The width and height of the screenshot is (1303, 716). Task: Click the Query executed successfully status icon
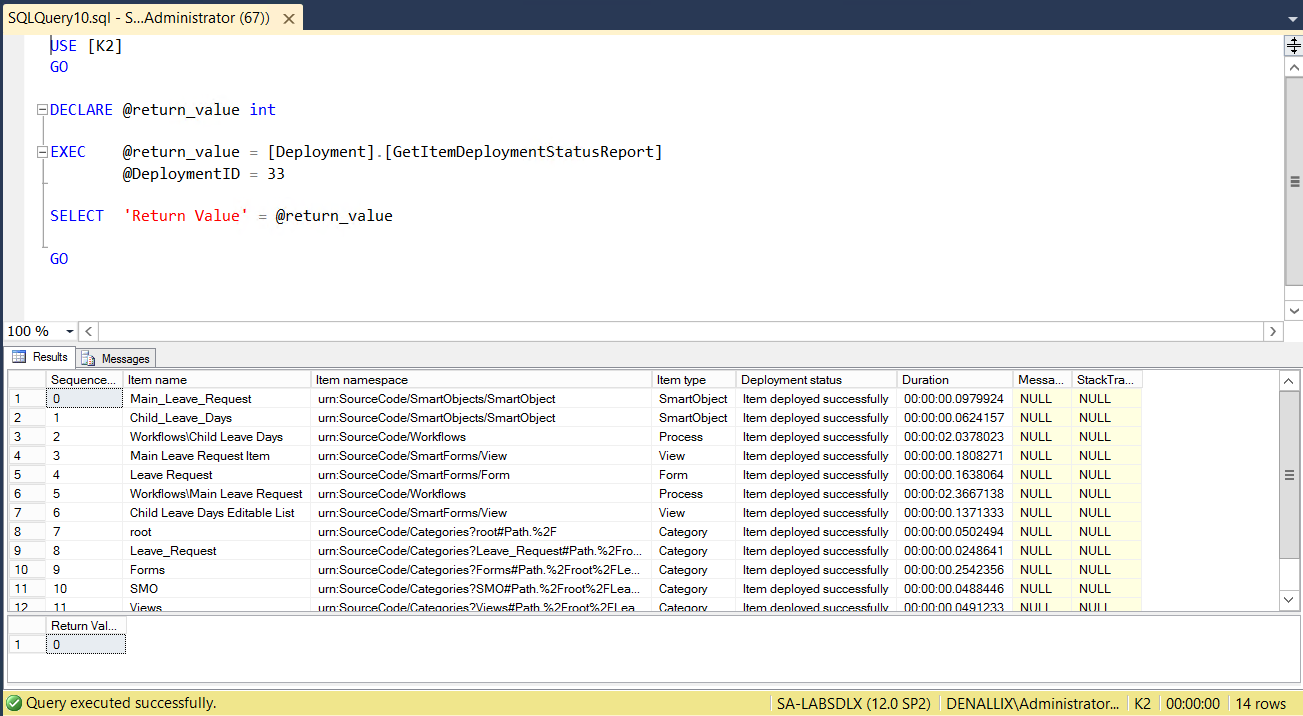click(13, 704)
